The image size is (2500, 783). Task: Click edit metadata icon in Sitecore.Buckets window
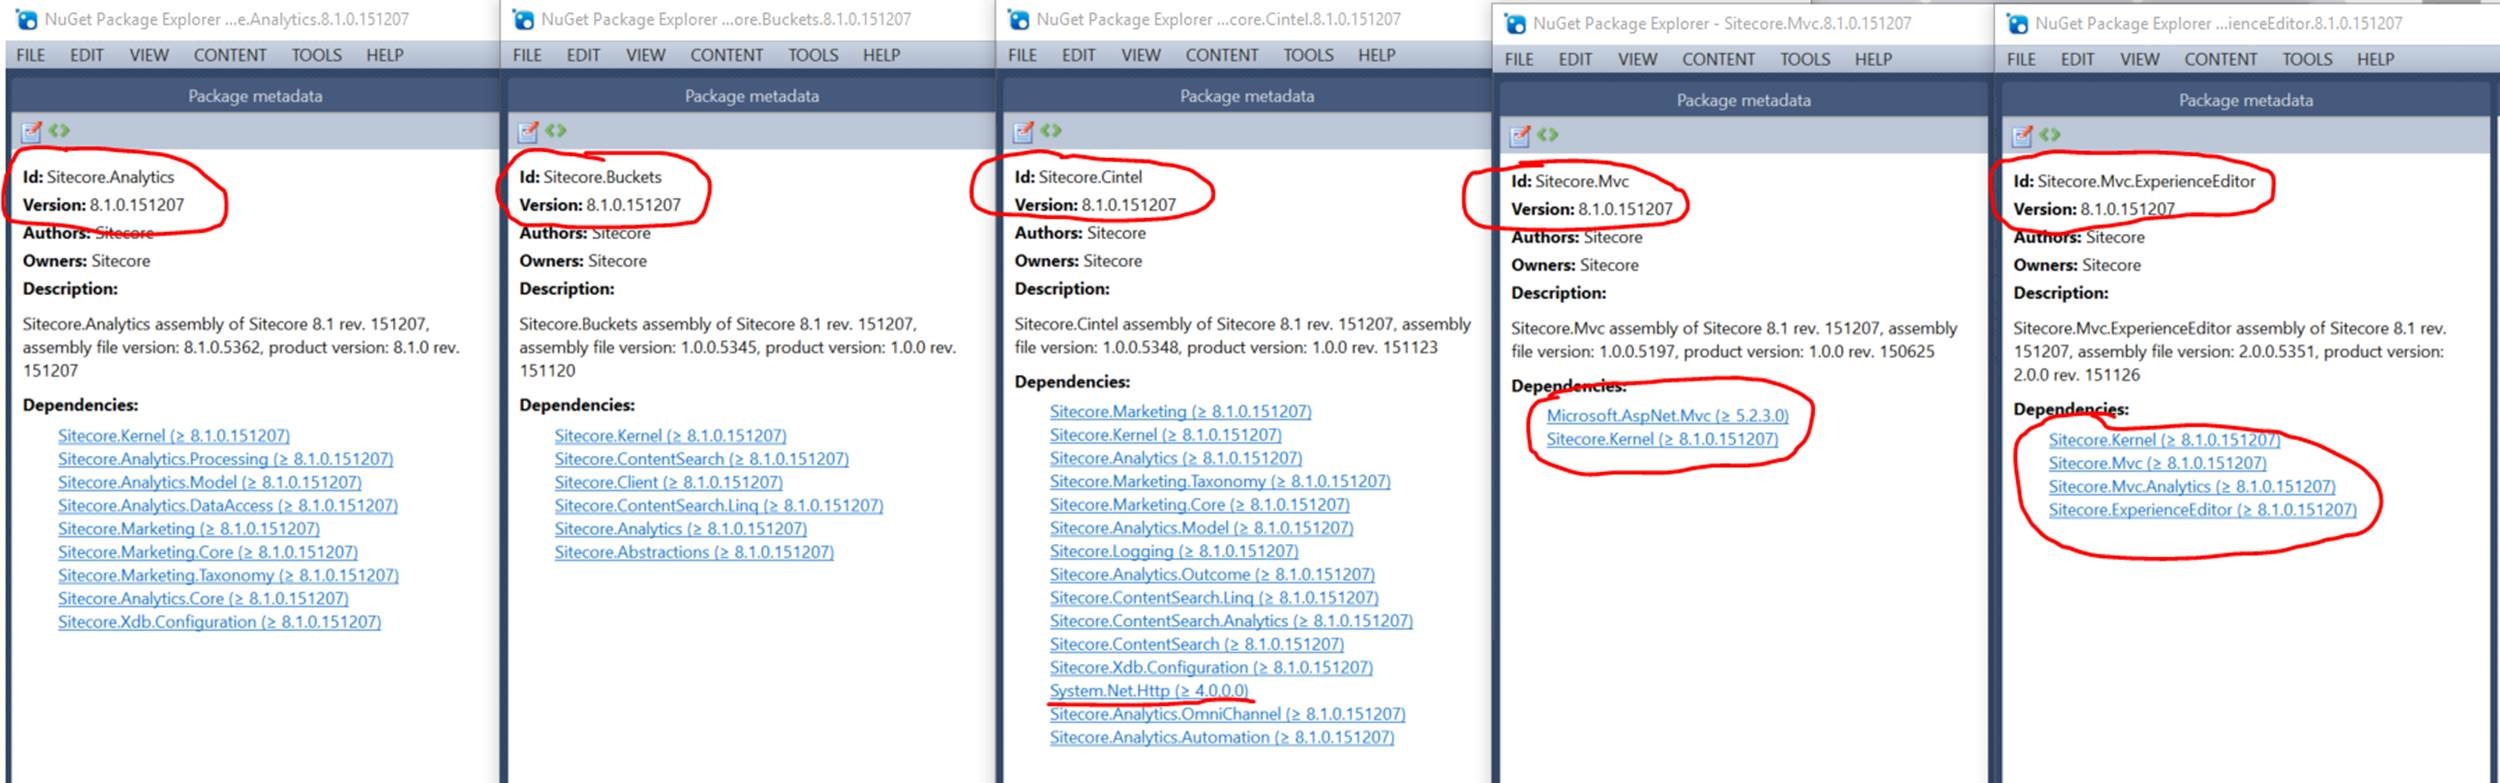point(528,131)
